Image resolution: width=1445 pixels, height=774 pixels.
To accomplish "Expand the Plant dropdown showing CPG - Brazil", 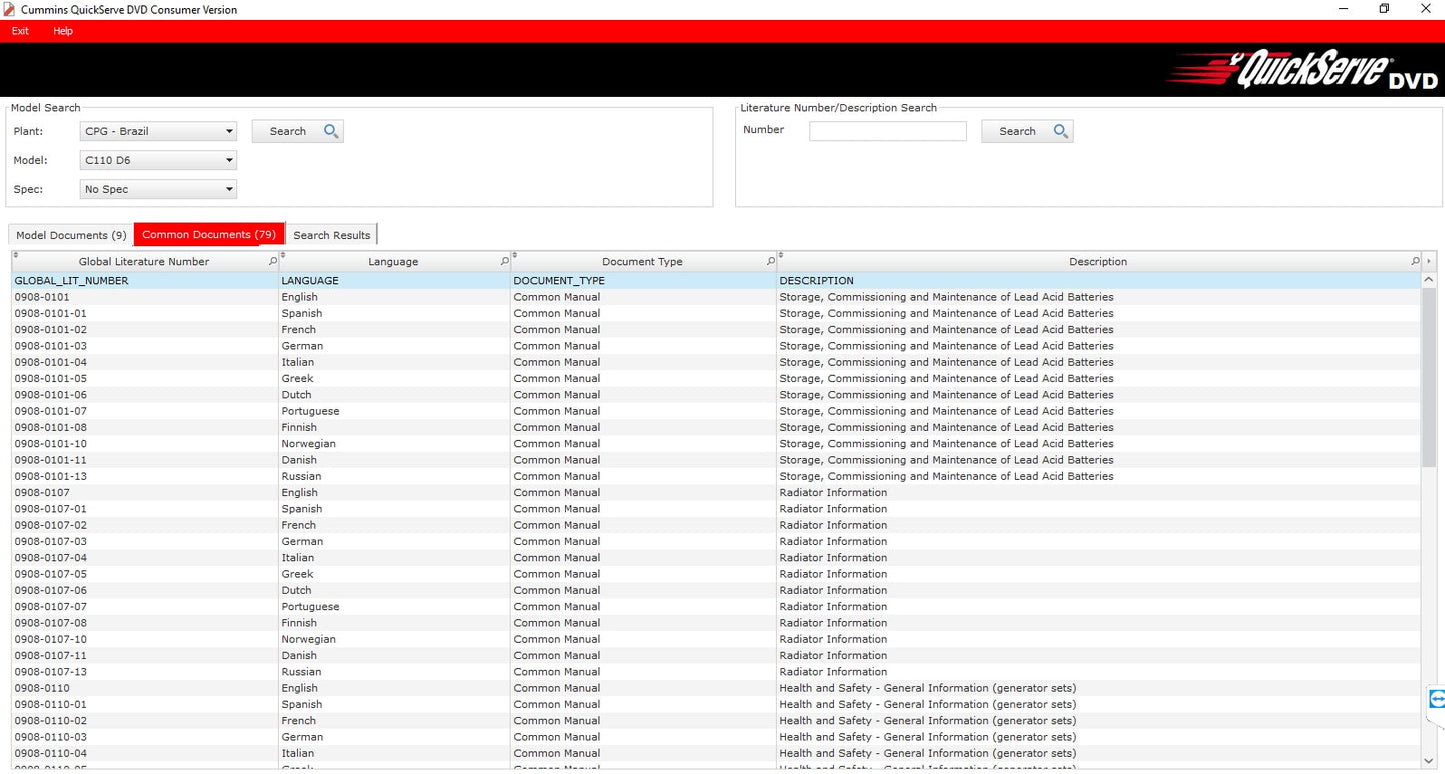I will click(x=229, y=132).
